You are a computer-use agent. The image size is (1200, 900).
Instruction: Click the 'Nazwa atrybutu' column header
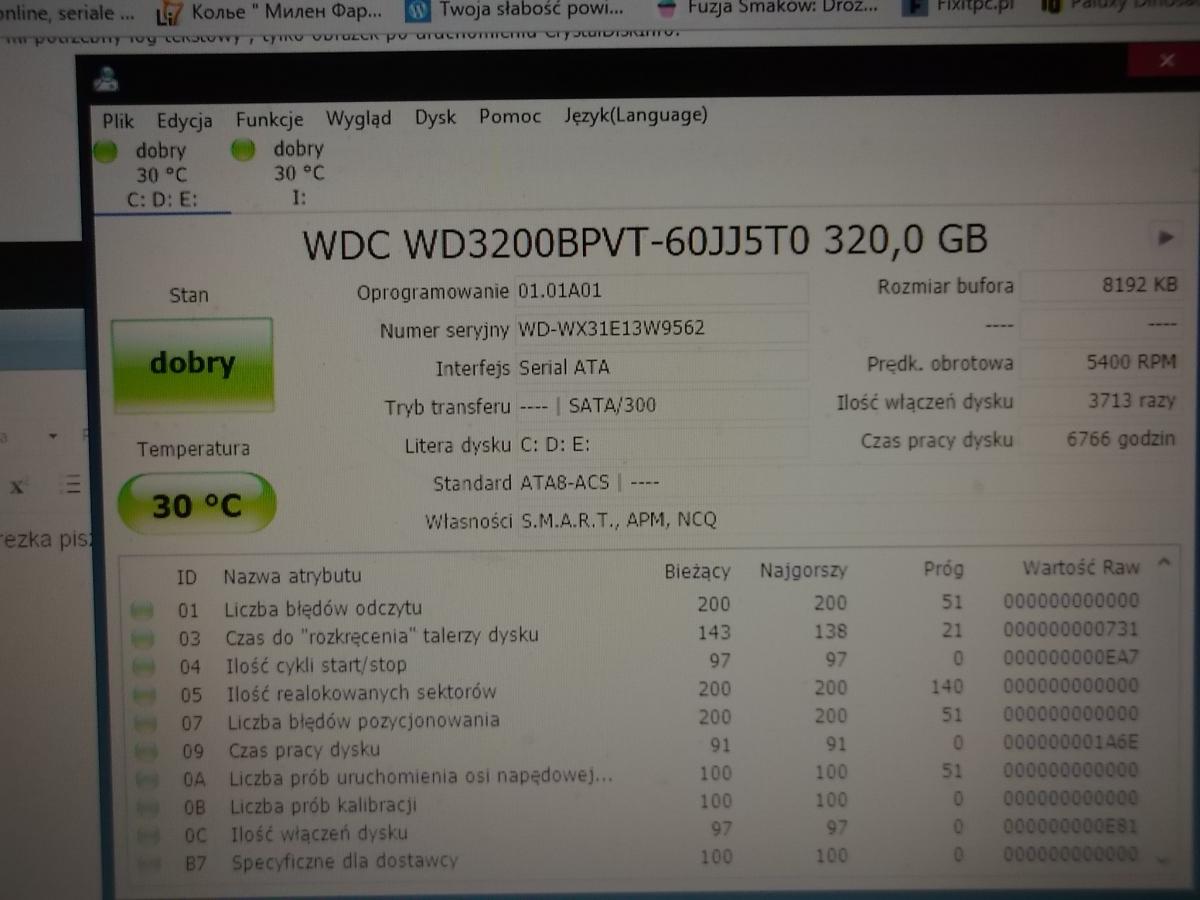click(292, 576)
